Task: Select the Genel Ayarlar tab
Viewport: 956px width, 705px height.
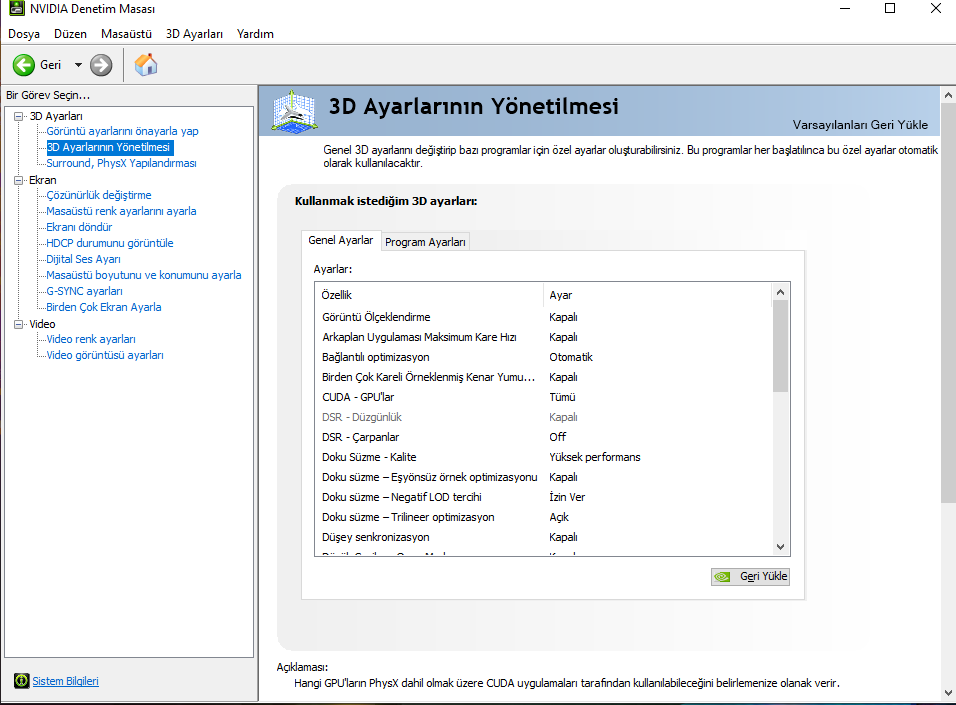Action: point(341,240)
